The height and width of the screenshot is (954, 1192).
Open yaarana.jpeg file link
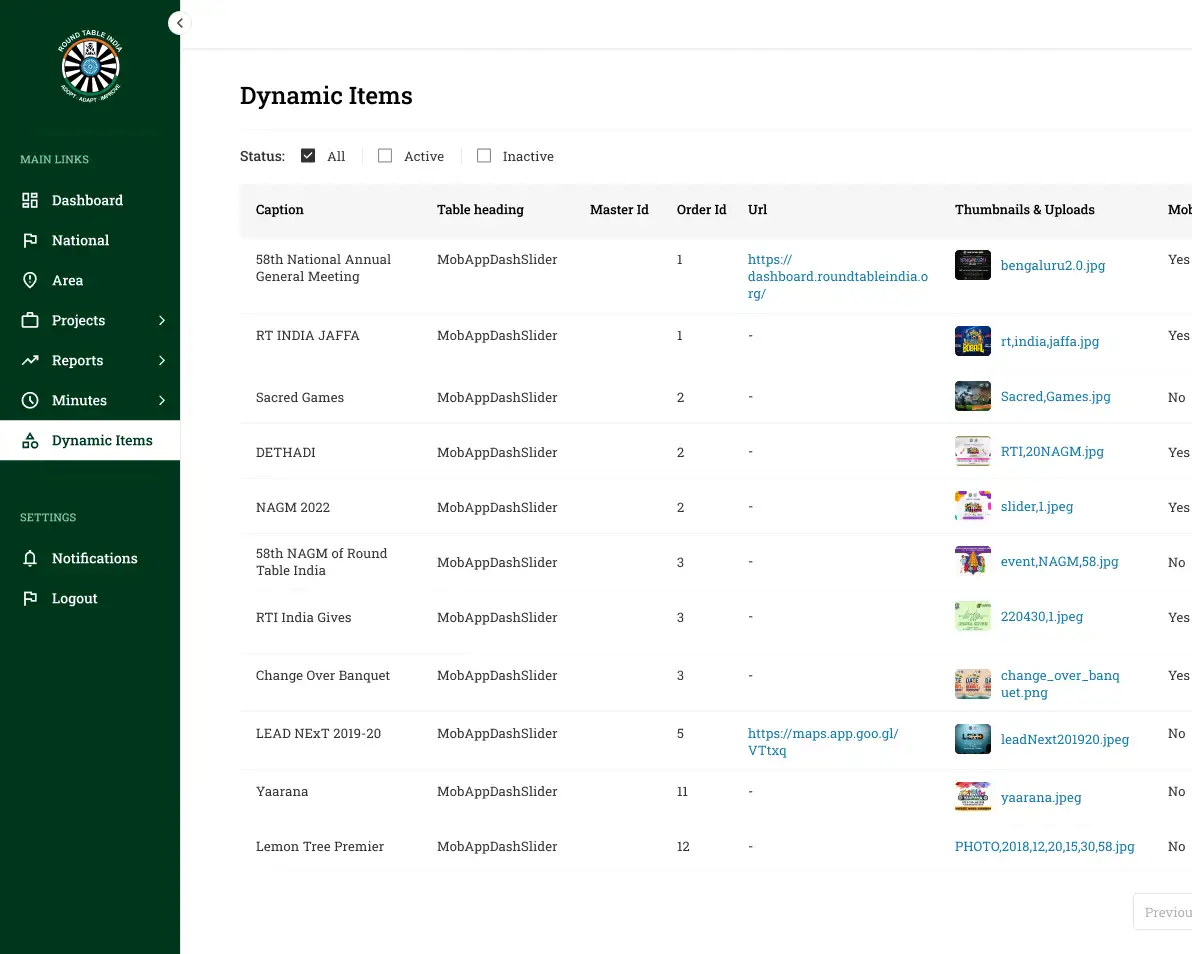pyautogui.click(x=1041, y=797)
